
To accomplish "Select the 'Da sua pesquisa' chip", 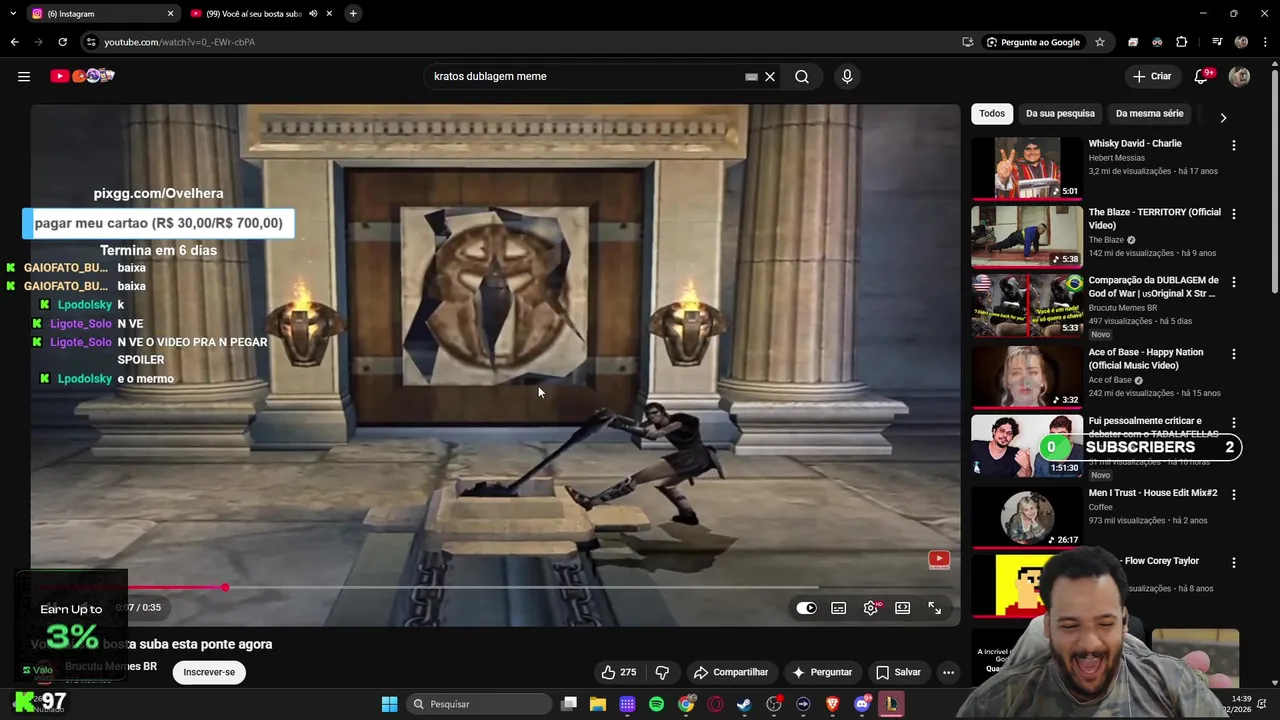I will click(1060, 114).
